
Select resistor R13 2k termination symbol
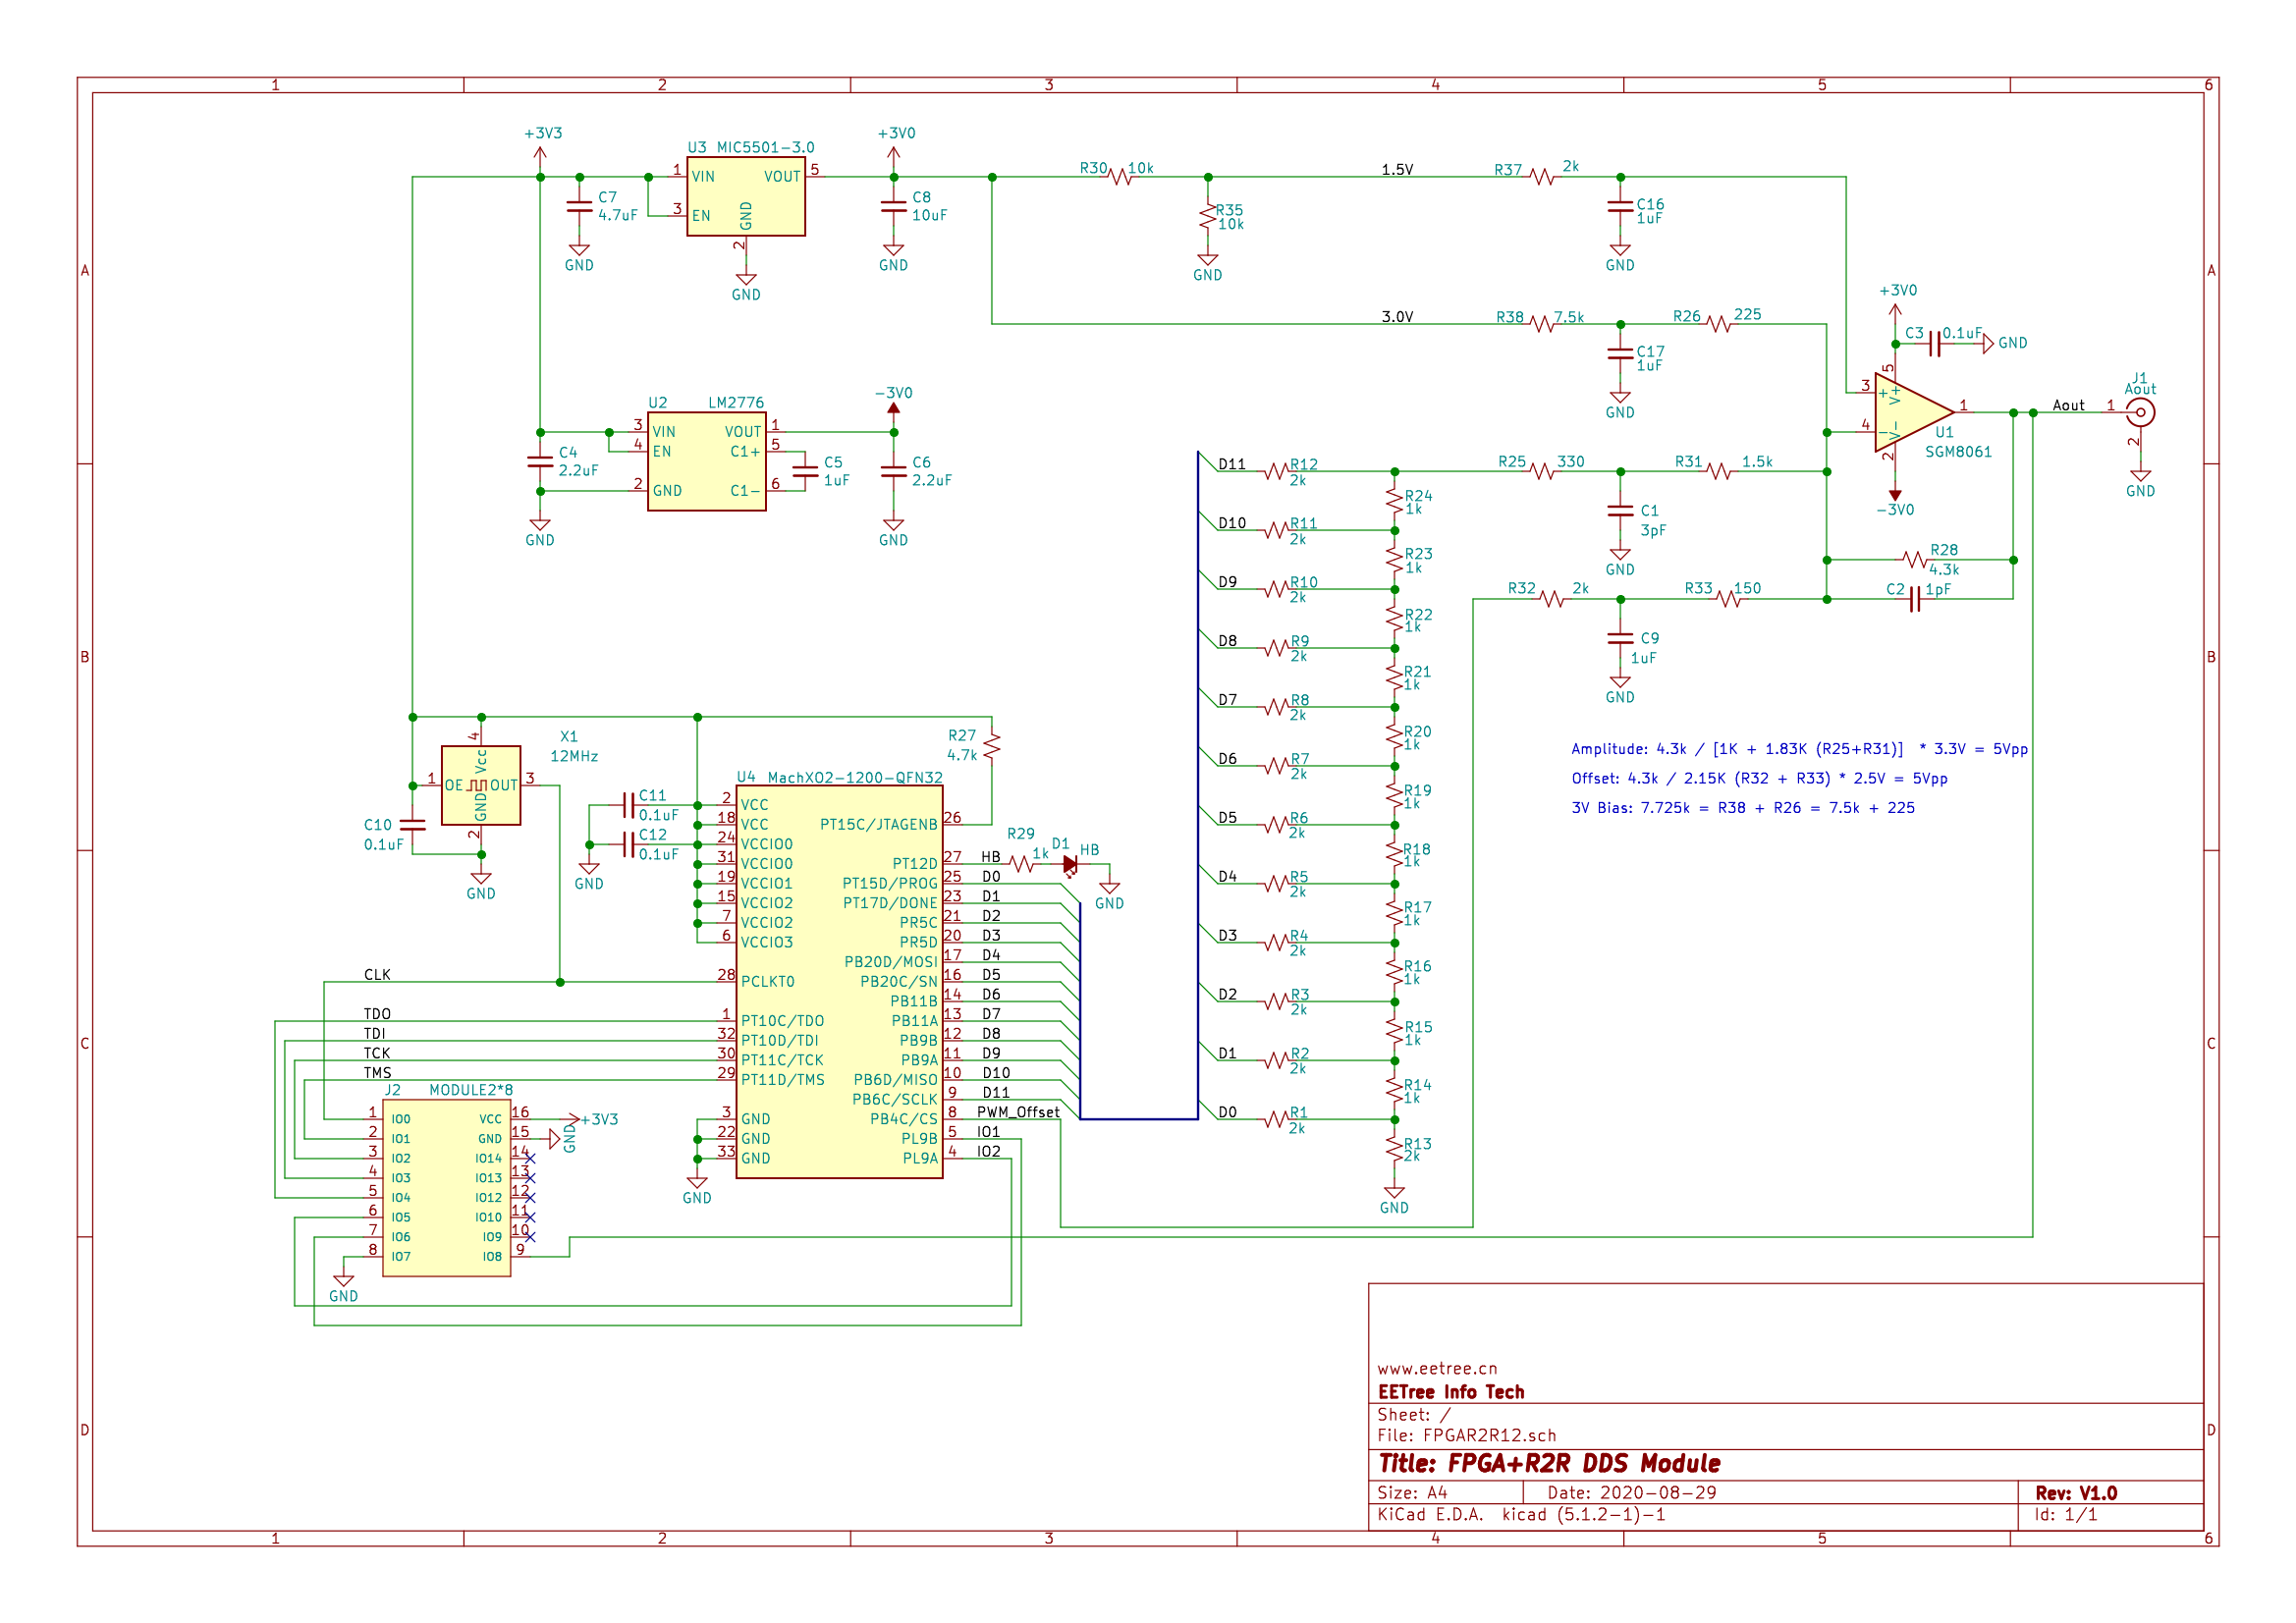[x=1394, y=1149]
